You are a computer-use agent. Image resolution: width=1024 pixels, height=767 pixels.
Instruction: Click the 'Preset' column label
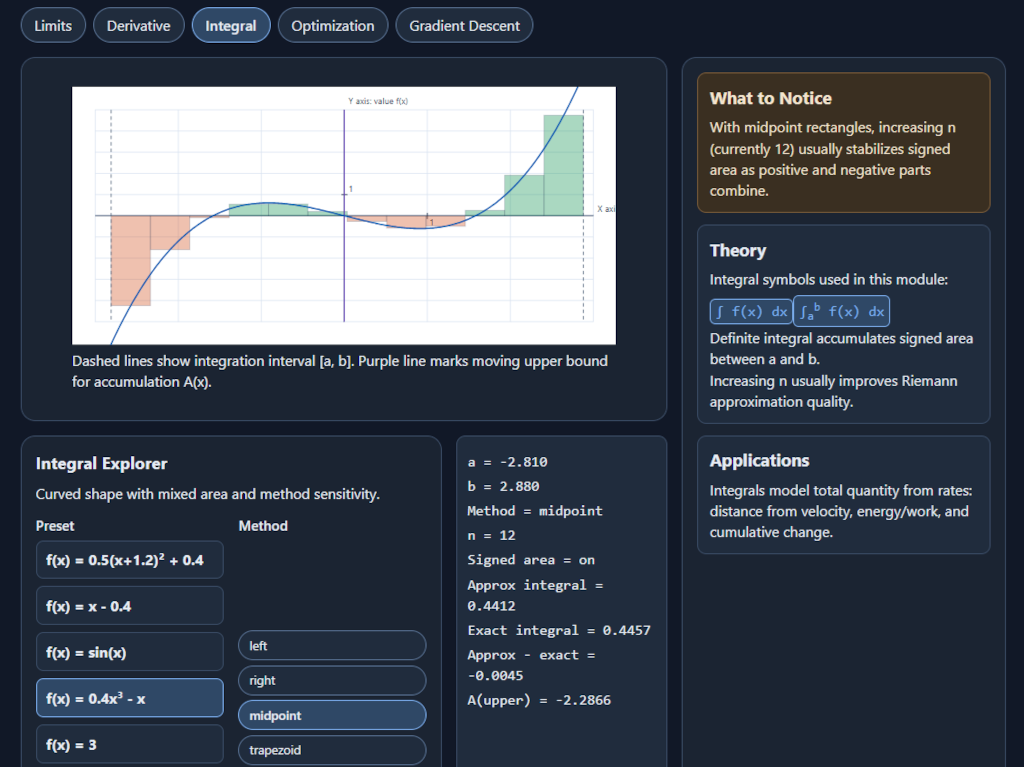point(55,526)
